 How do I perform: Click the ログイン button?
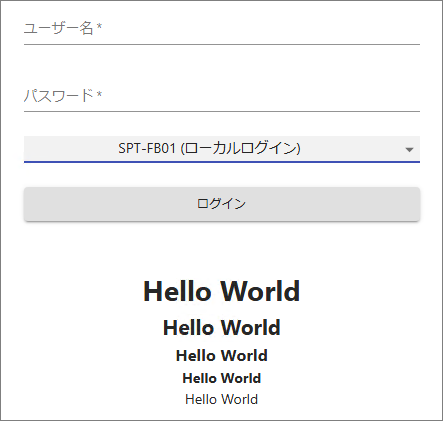pos(222,204)
